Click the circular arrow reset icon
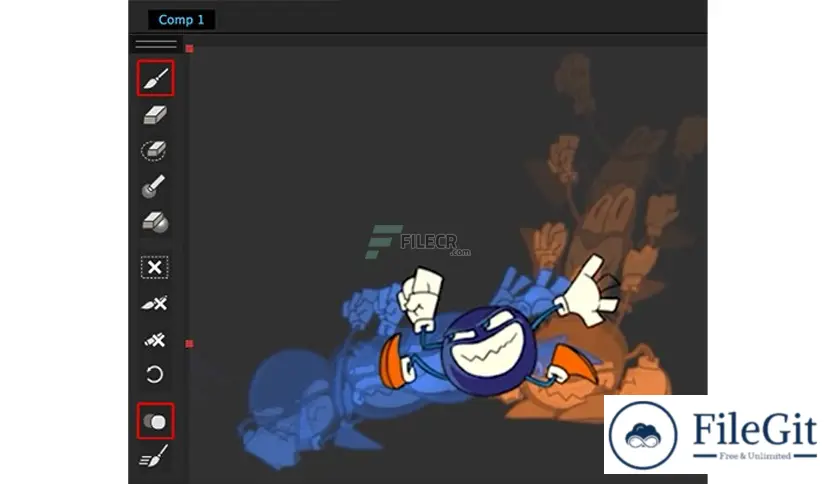Image resolution: width=836 pixels, height=484 pixels. pyautogui.click(x=154, y=374)
